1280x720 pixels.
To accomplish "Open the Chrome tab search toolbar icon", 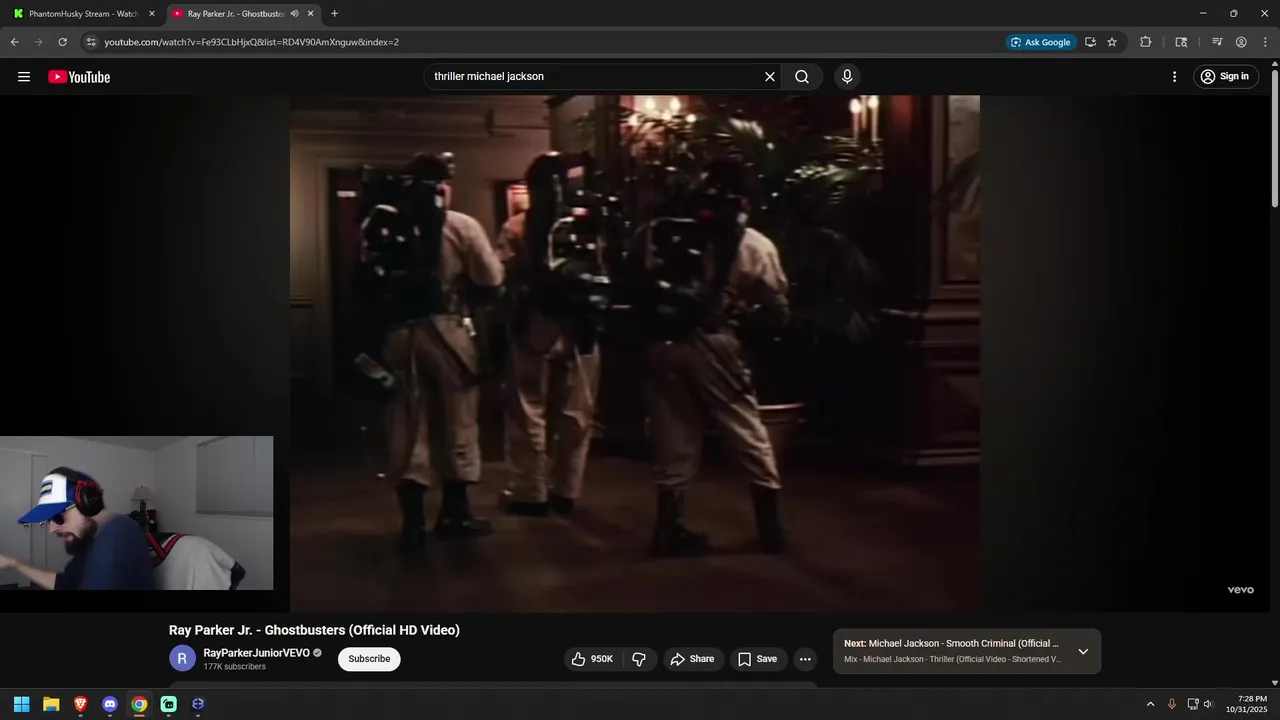I will click(1181, 42).
